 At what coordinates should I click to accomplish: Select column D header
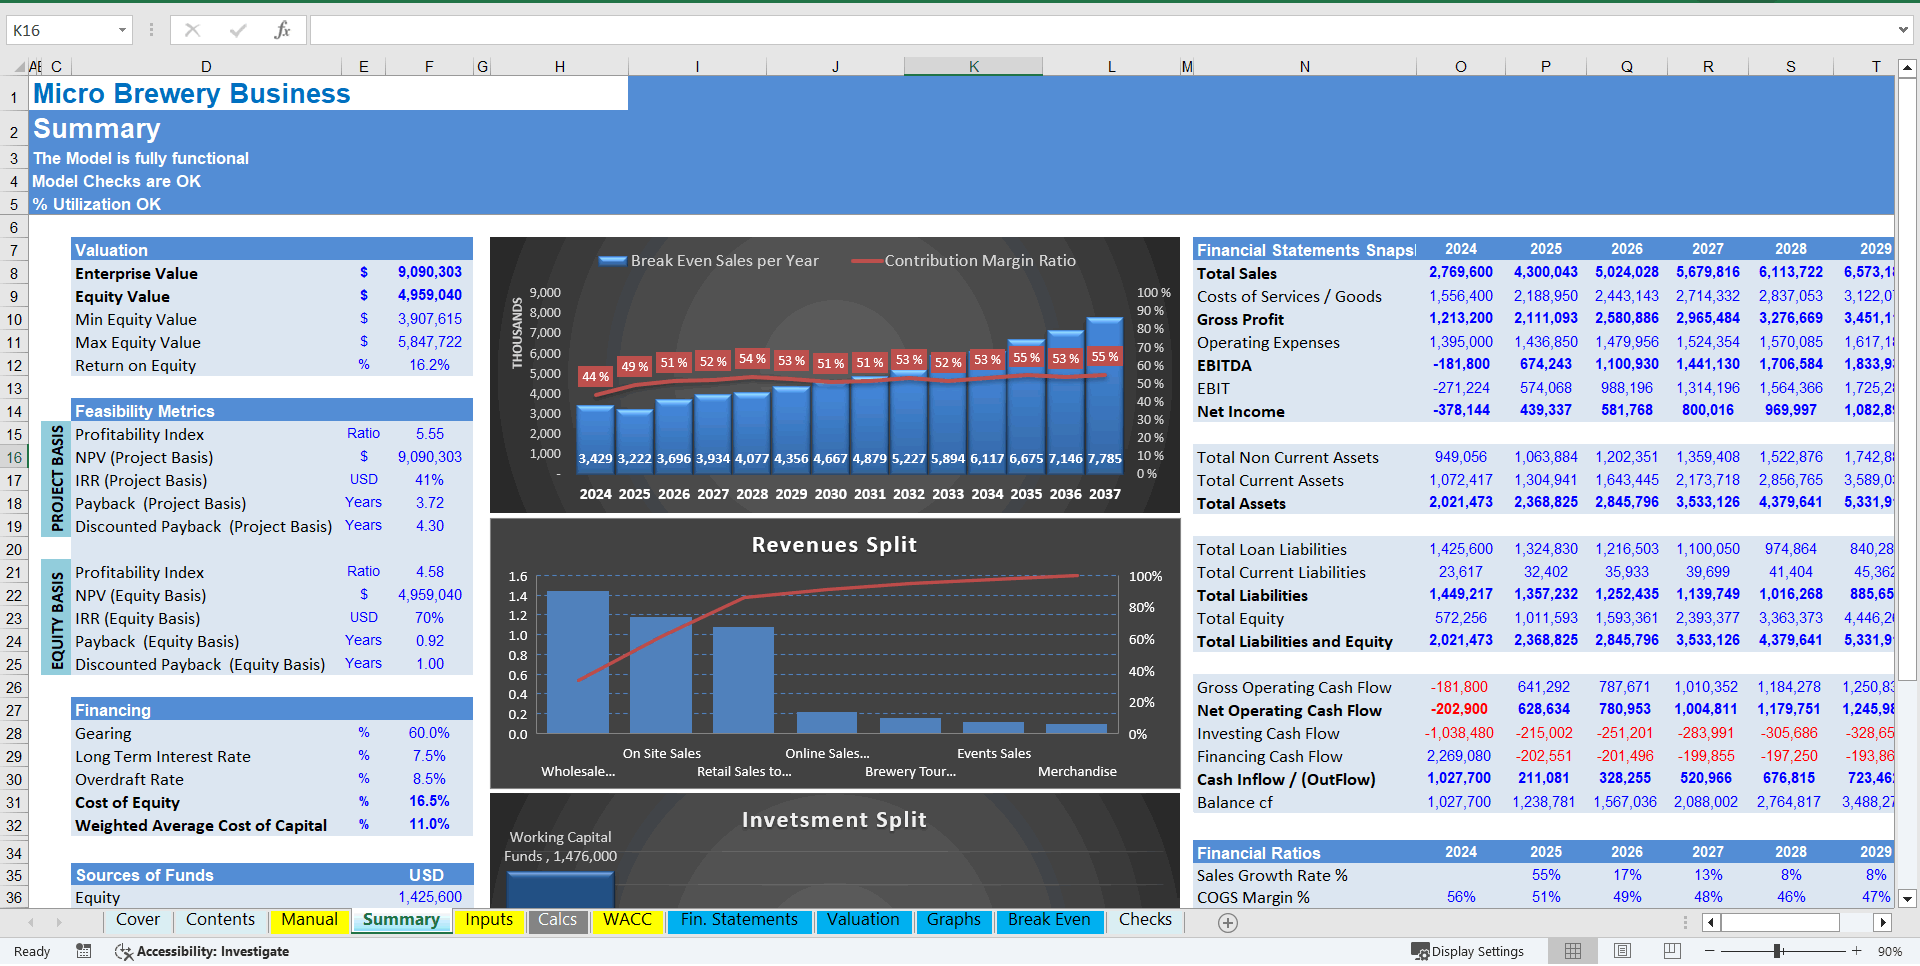pyautogui.click(x=206, y=67)
